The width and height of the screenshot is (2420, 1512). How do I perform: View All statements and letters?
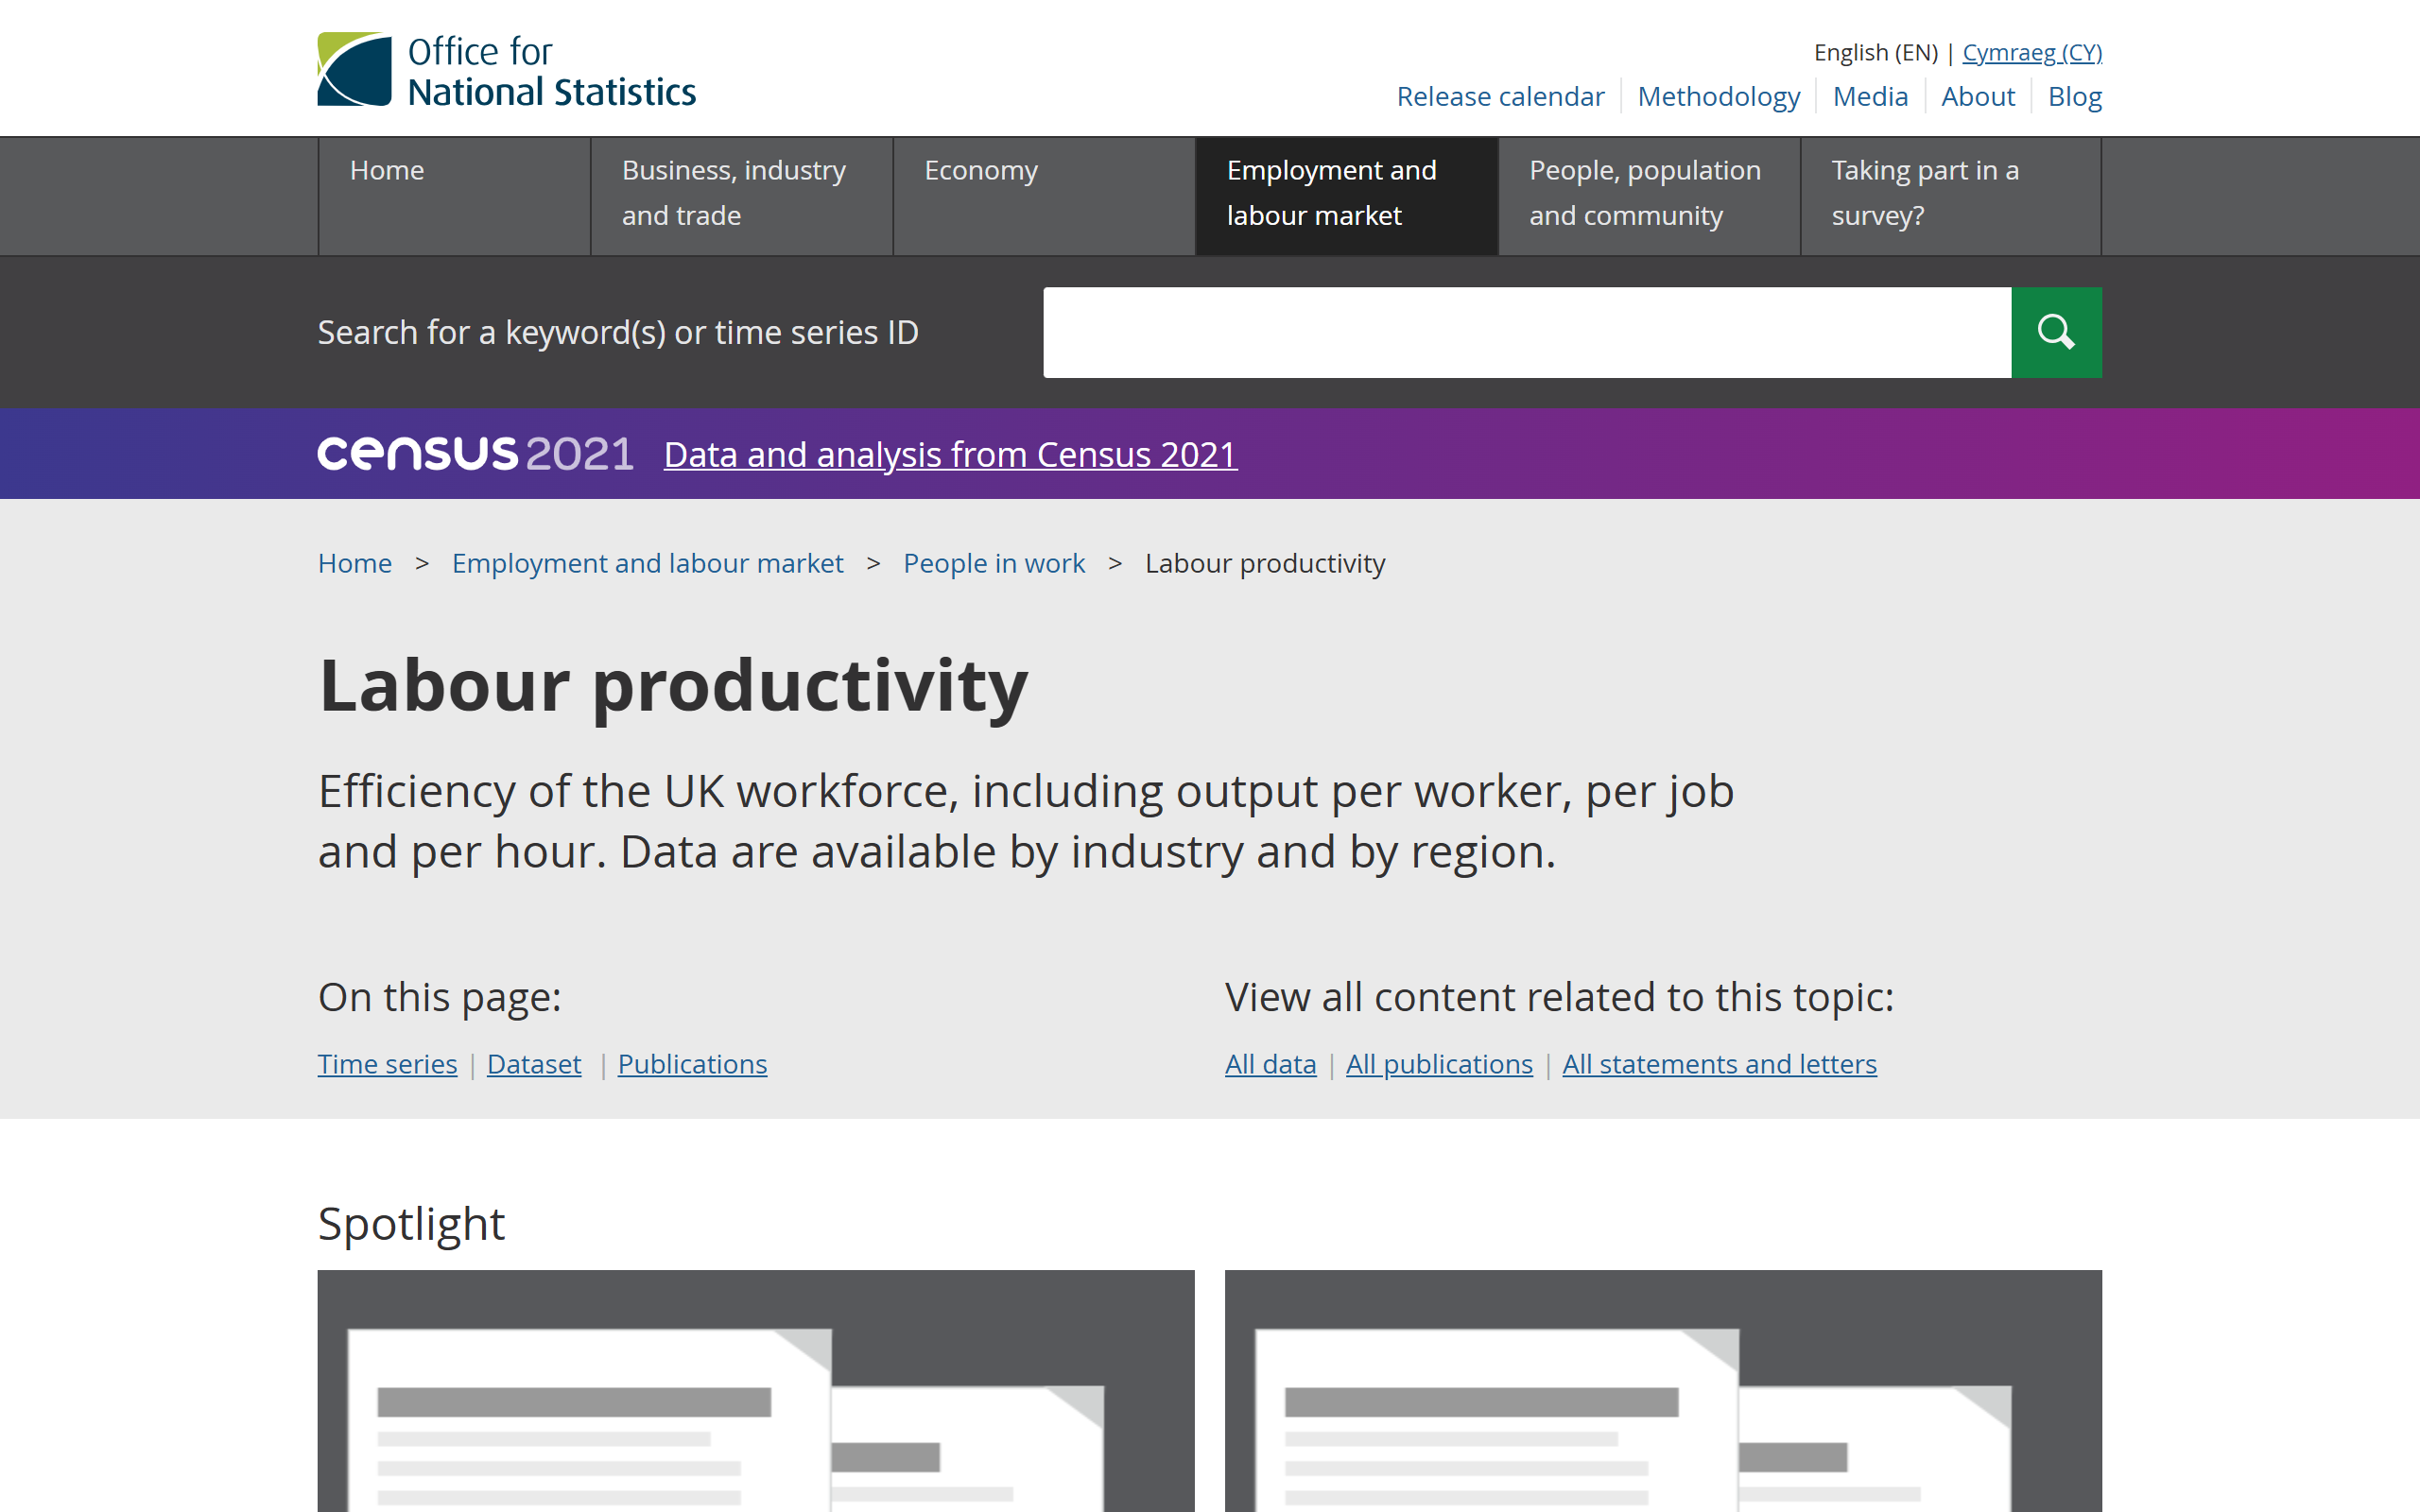(1719, 1064)
